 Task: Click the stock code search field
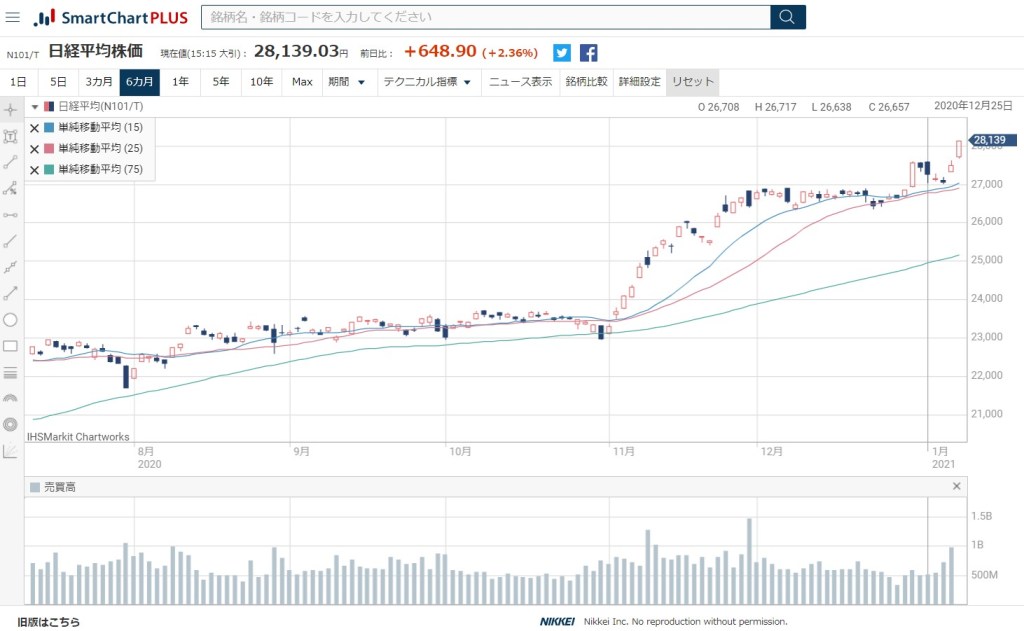[485, 17]
